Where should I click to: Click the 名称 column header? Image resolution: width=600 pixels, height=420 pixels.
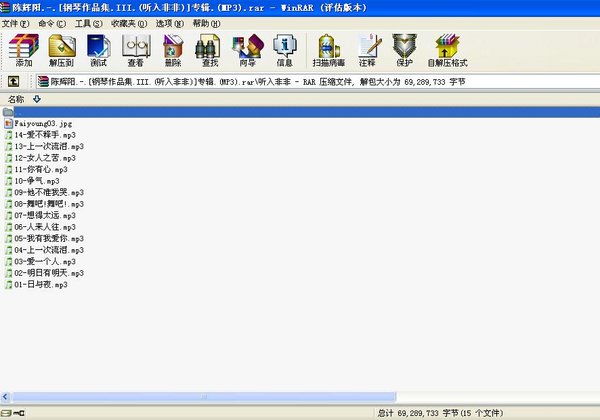(16, 99)
